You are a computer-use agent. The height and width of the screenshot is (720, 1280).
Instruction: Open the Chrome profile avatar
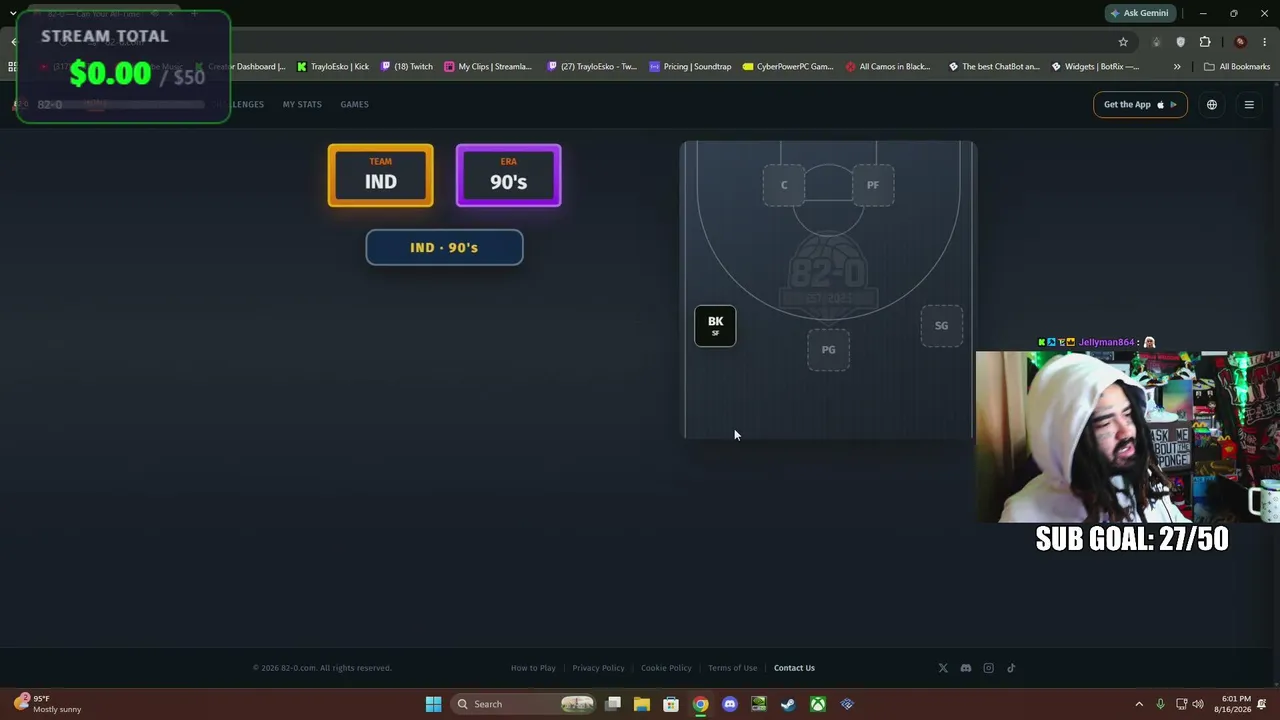point(1240,42)
